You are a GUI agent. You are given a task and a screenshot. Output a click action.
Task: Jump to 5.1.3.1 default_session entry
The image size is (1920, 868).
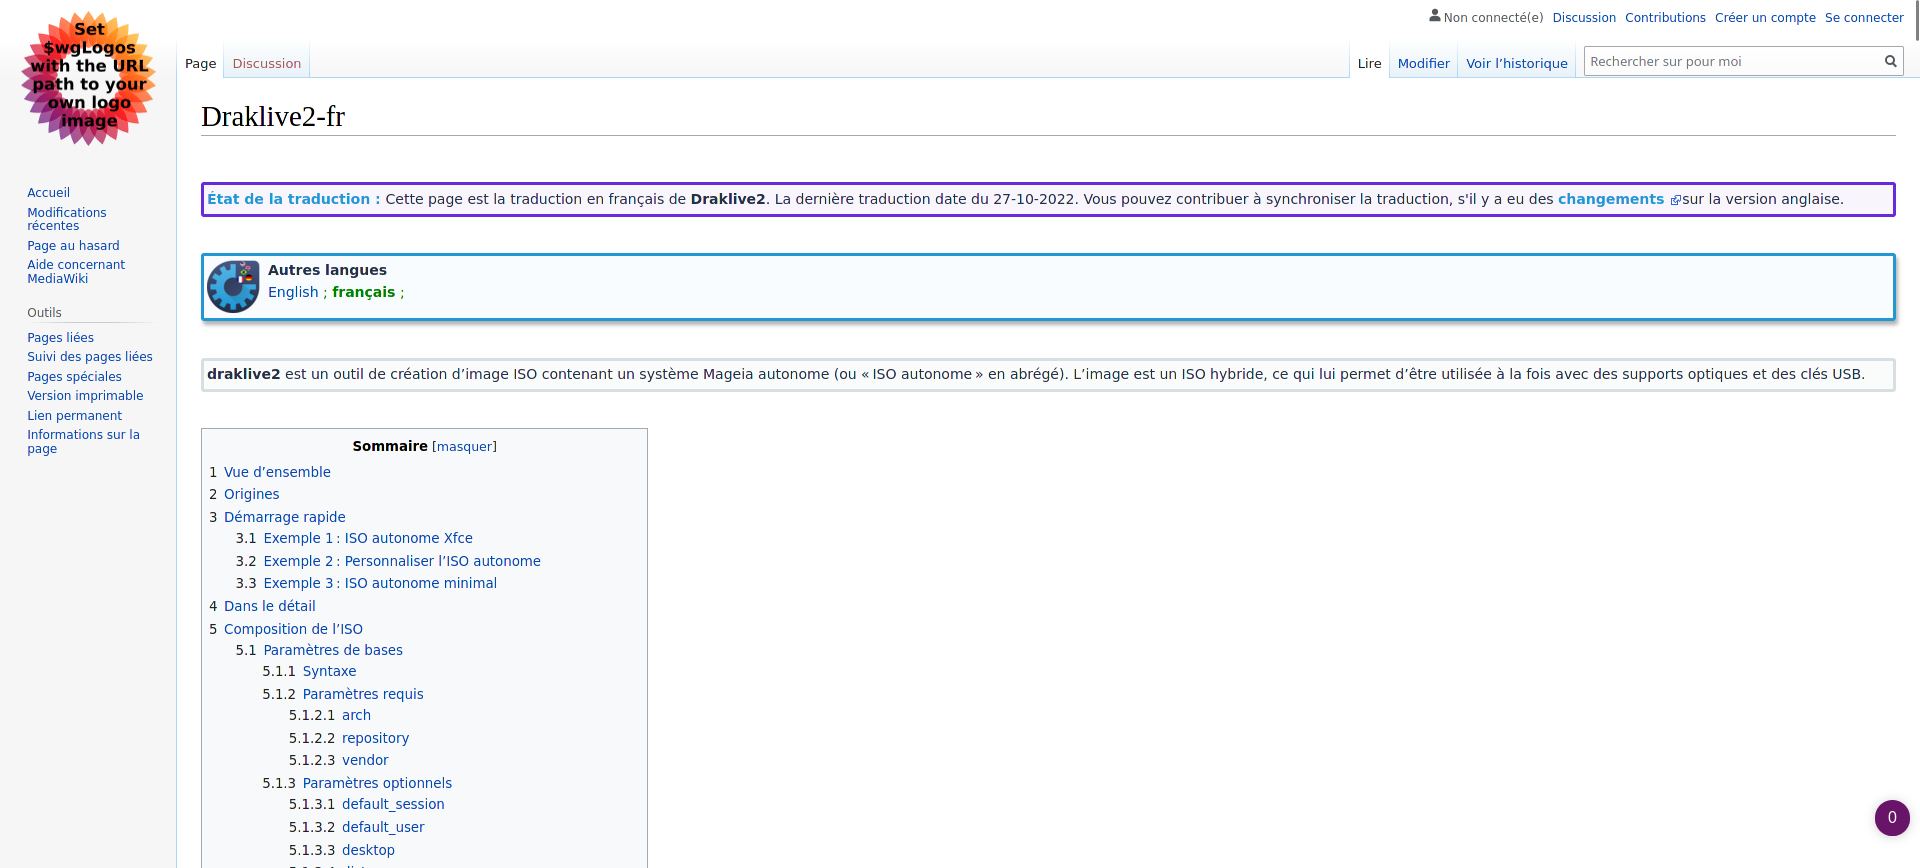pos(367,804)
